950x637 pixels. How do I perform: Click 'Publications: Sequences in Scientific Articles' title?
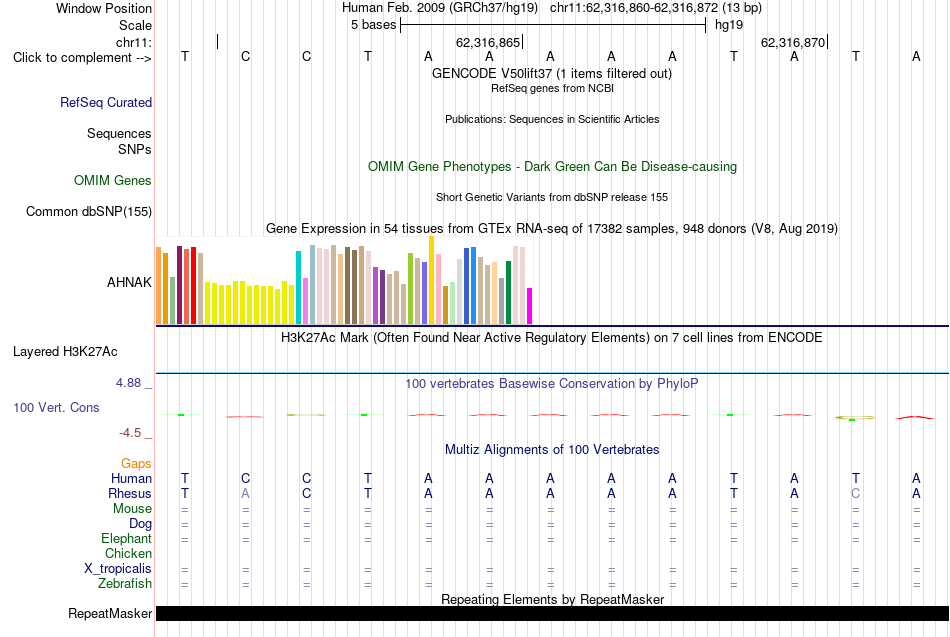pyautogui.click(x=552, y=119)
